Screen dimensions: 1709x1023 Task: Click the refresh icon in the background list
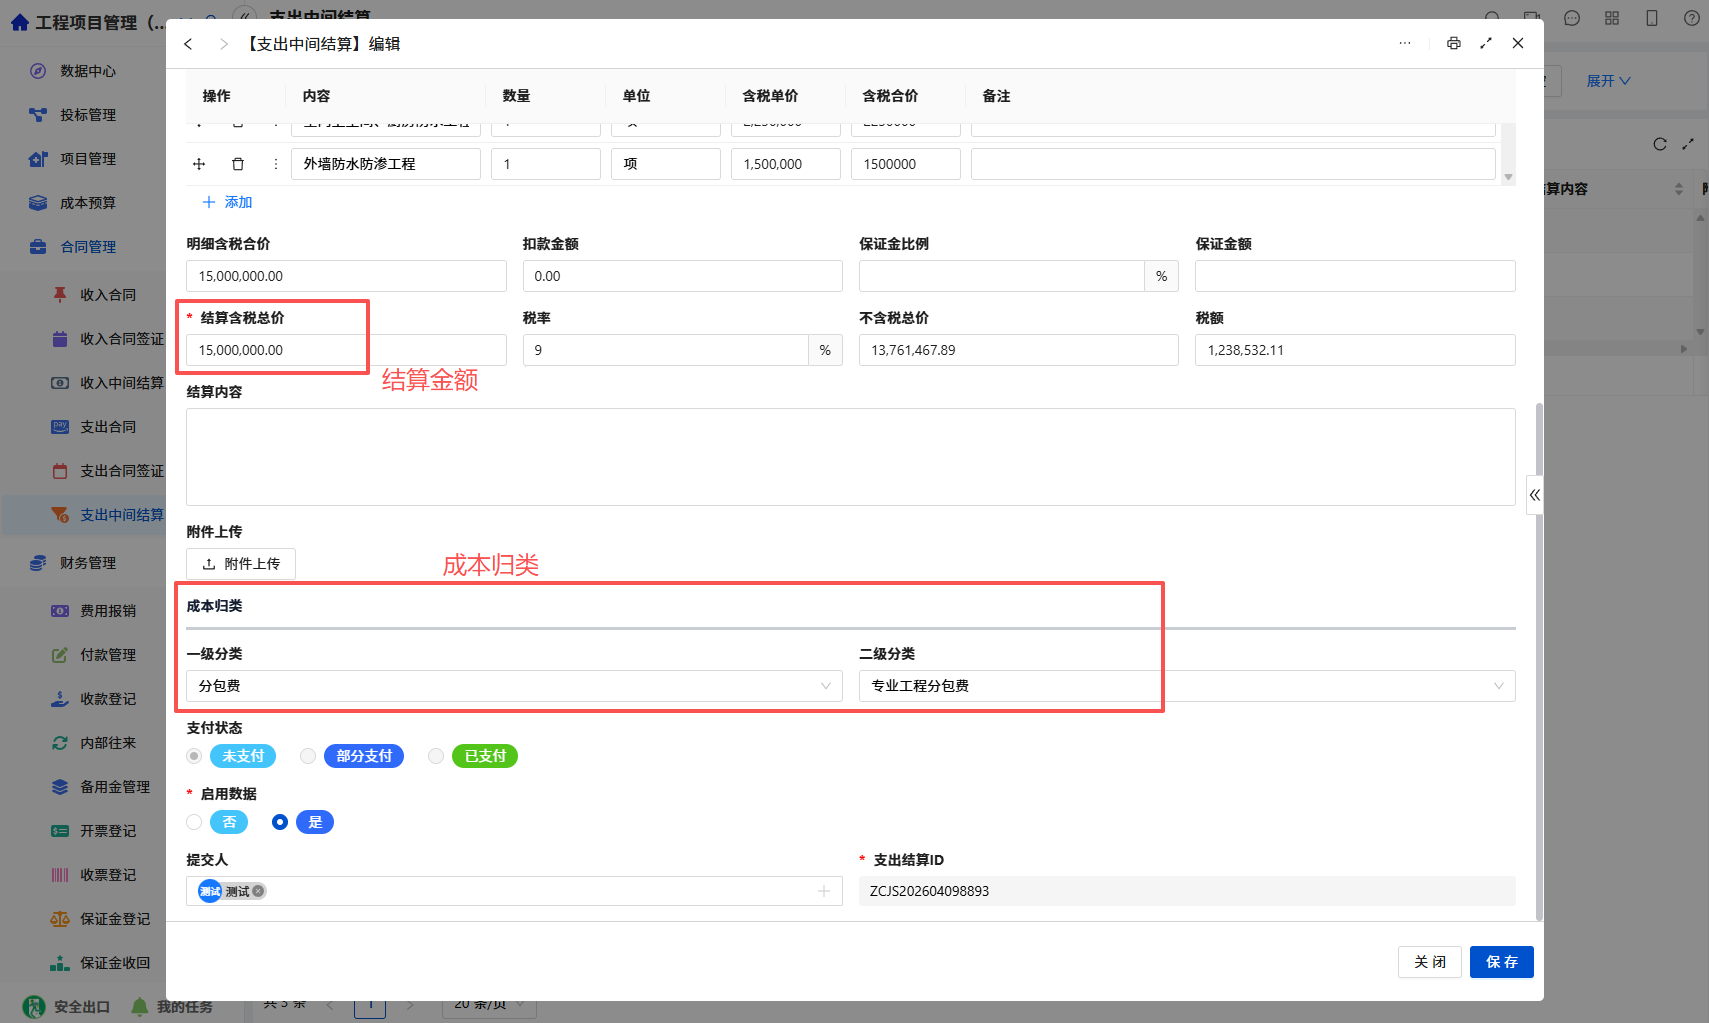(x=1660, y=144)
